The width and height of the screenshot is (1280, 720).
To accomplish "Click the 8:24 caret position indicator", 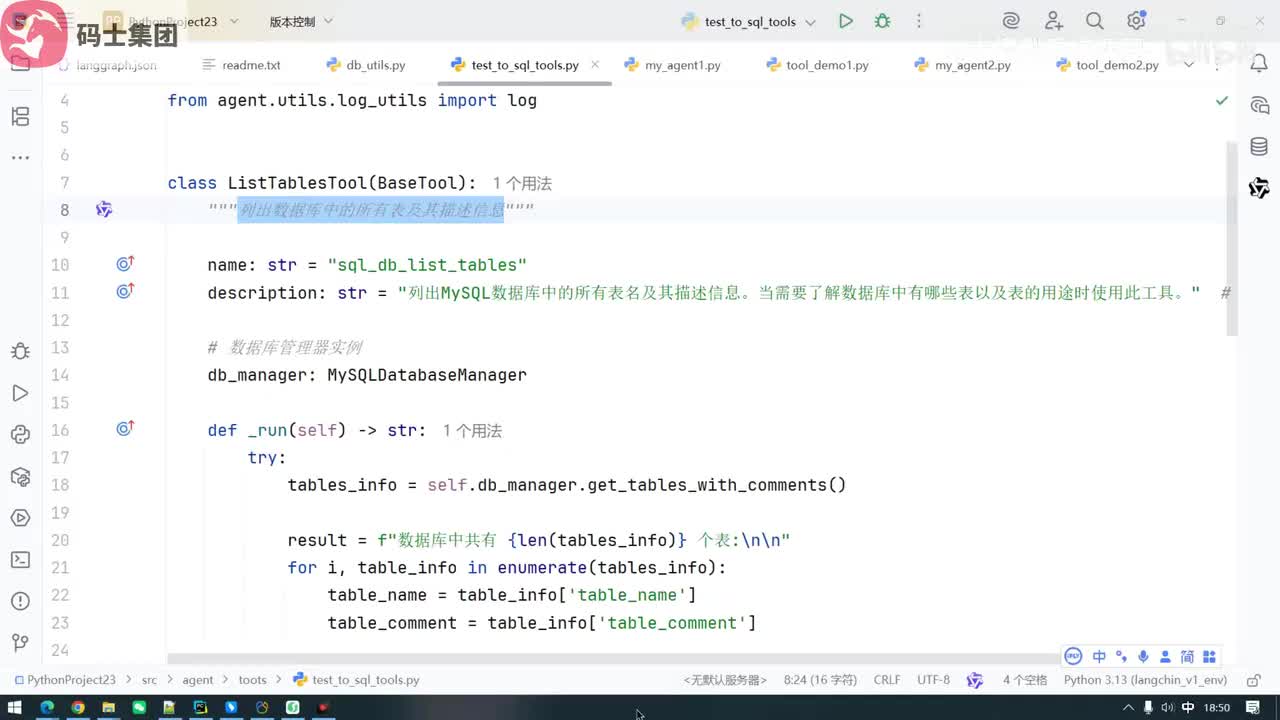I will click(819, 680).
